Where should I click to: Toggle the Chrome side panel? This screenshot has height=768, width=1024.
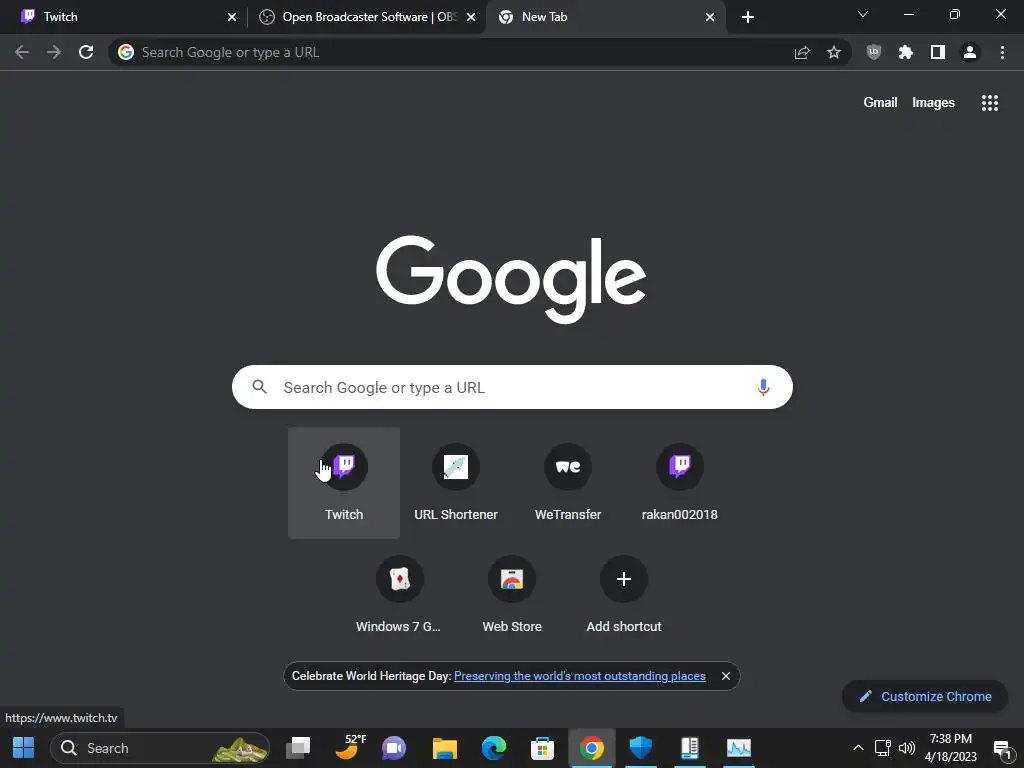[x=938, y=52]
